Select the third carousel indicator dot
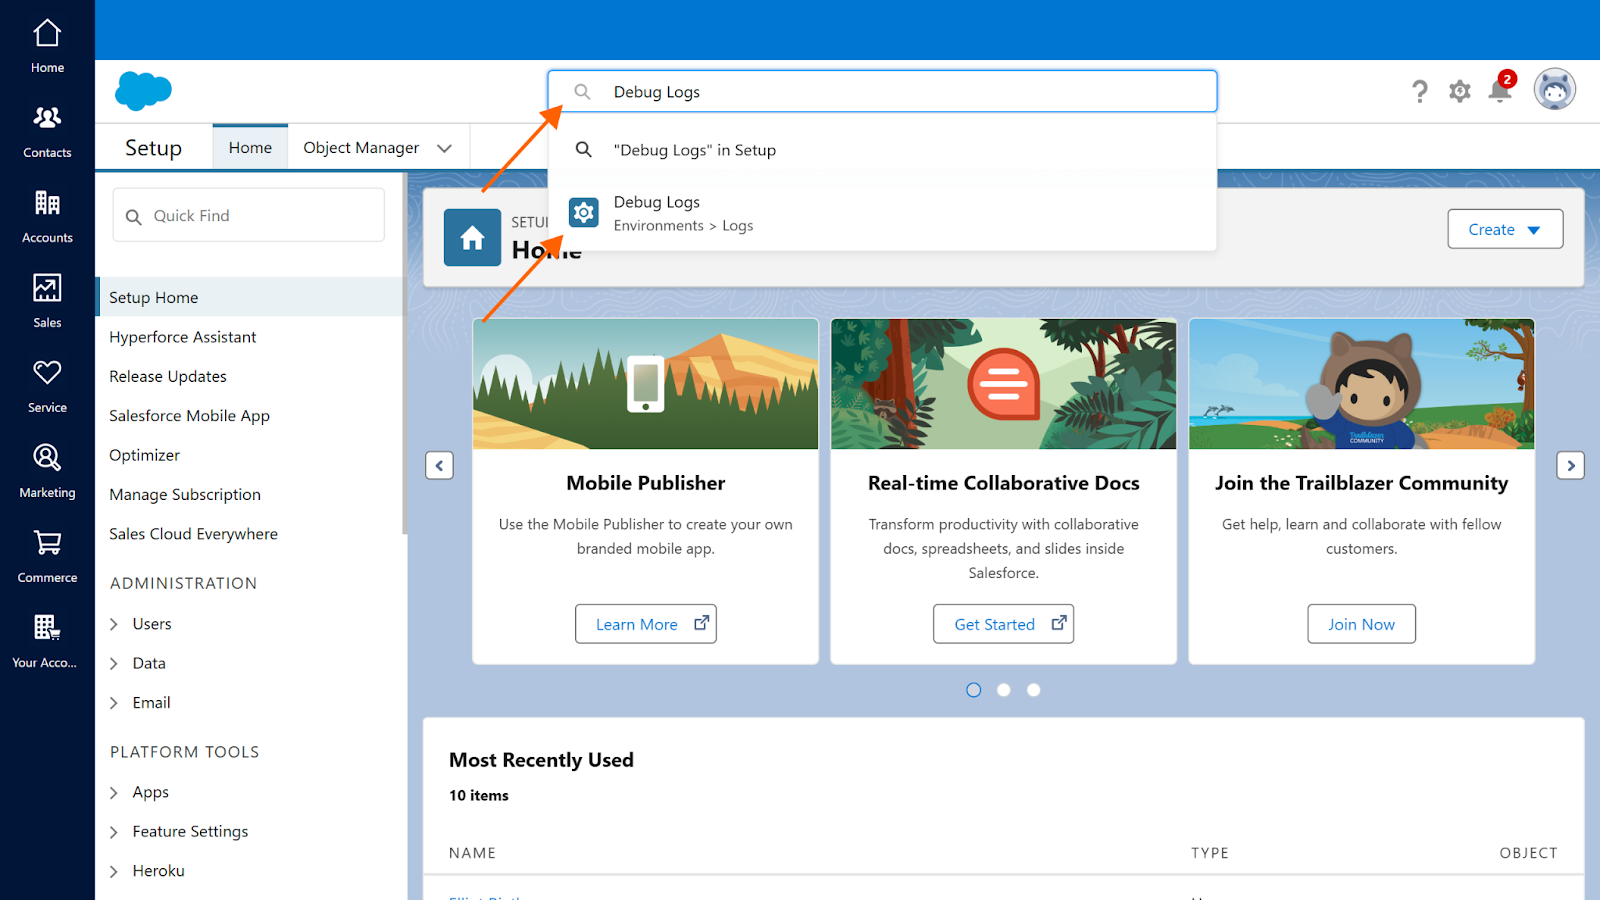This screenshot has width=1600, height=900. [1034, 690]
